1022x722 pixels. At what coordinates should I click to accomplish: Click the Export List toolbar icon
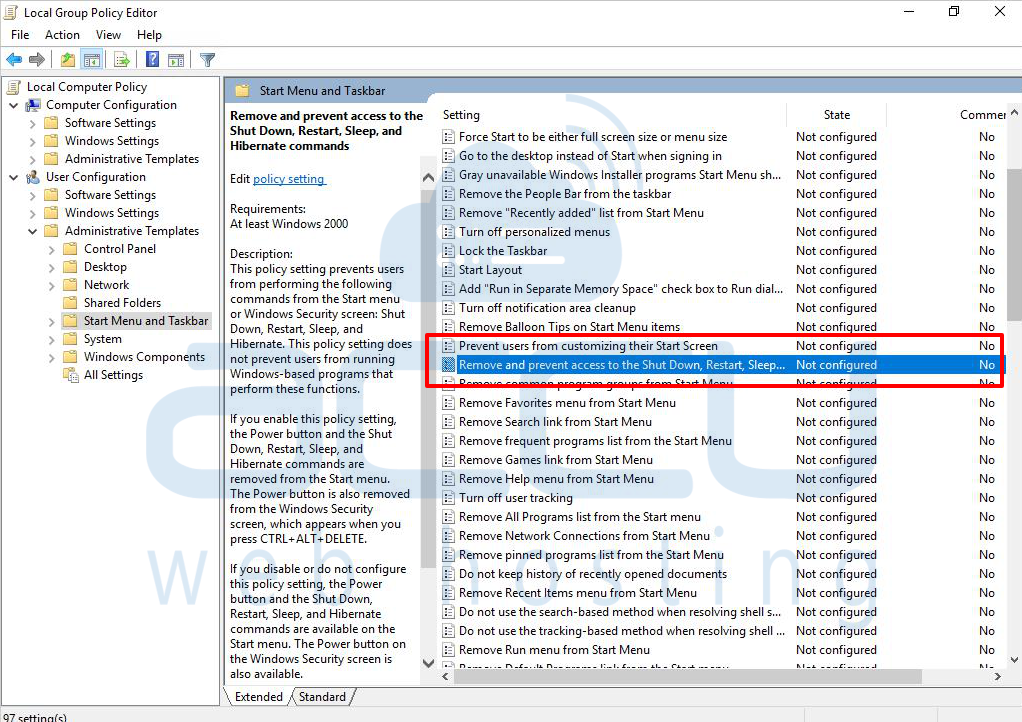coord(122,59)
